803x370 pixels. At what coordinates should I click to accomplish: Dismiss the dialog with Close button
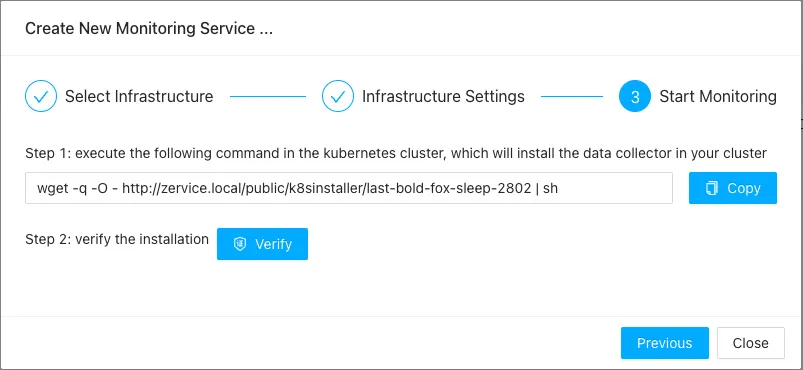coord(751,343)
